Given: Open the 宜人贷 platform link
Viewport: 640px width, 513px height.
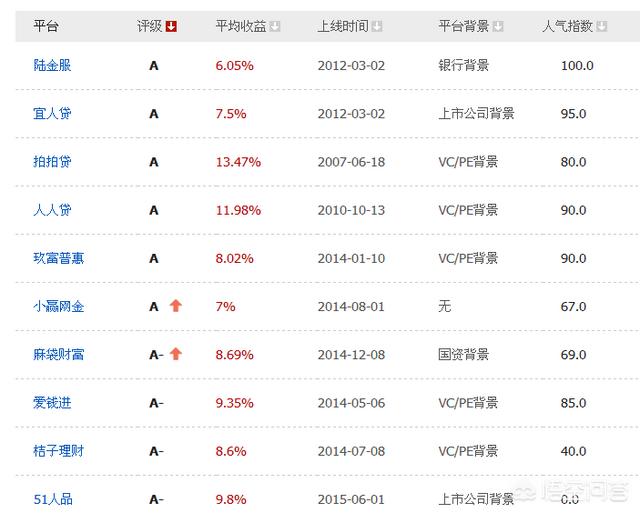Looking at the screenshot, I should pos(52,114).
